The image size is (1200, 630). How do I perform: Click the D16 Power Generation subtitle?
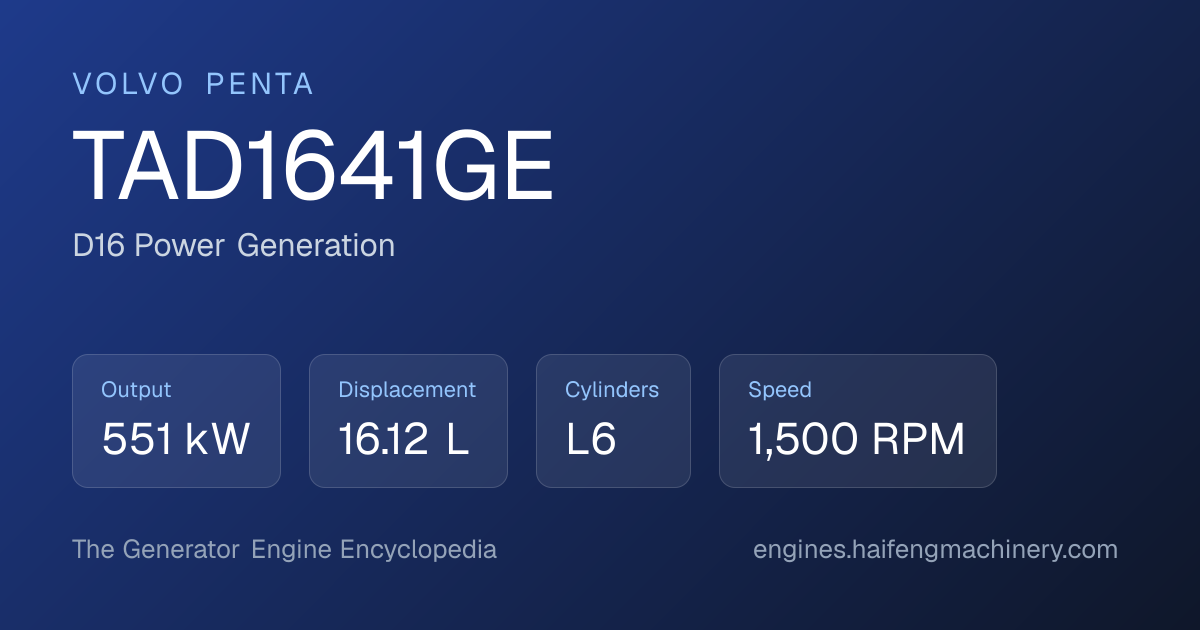(x=234, y=245)
